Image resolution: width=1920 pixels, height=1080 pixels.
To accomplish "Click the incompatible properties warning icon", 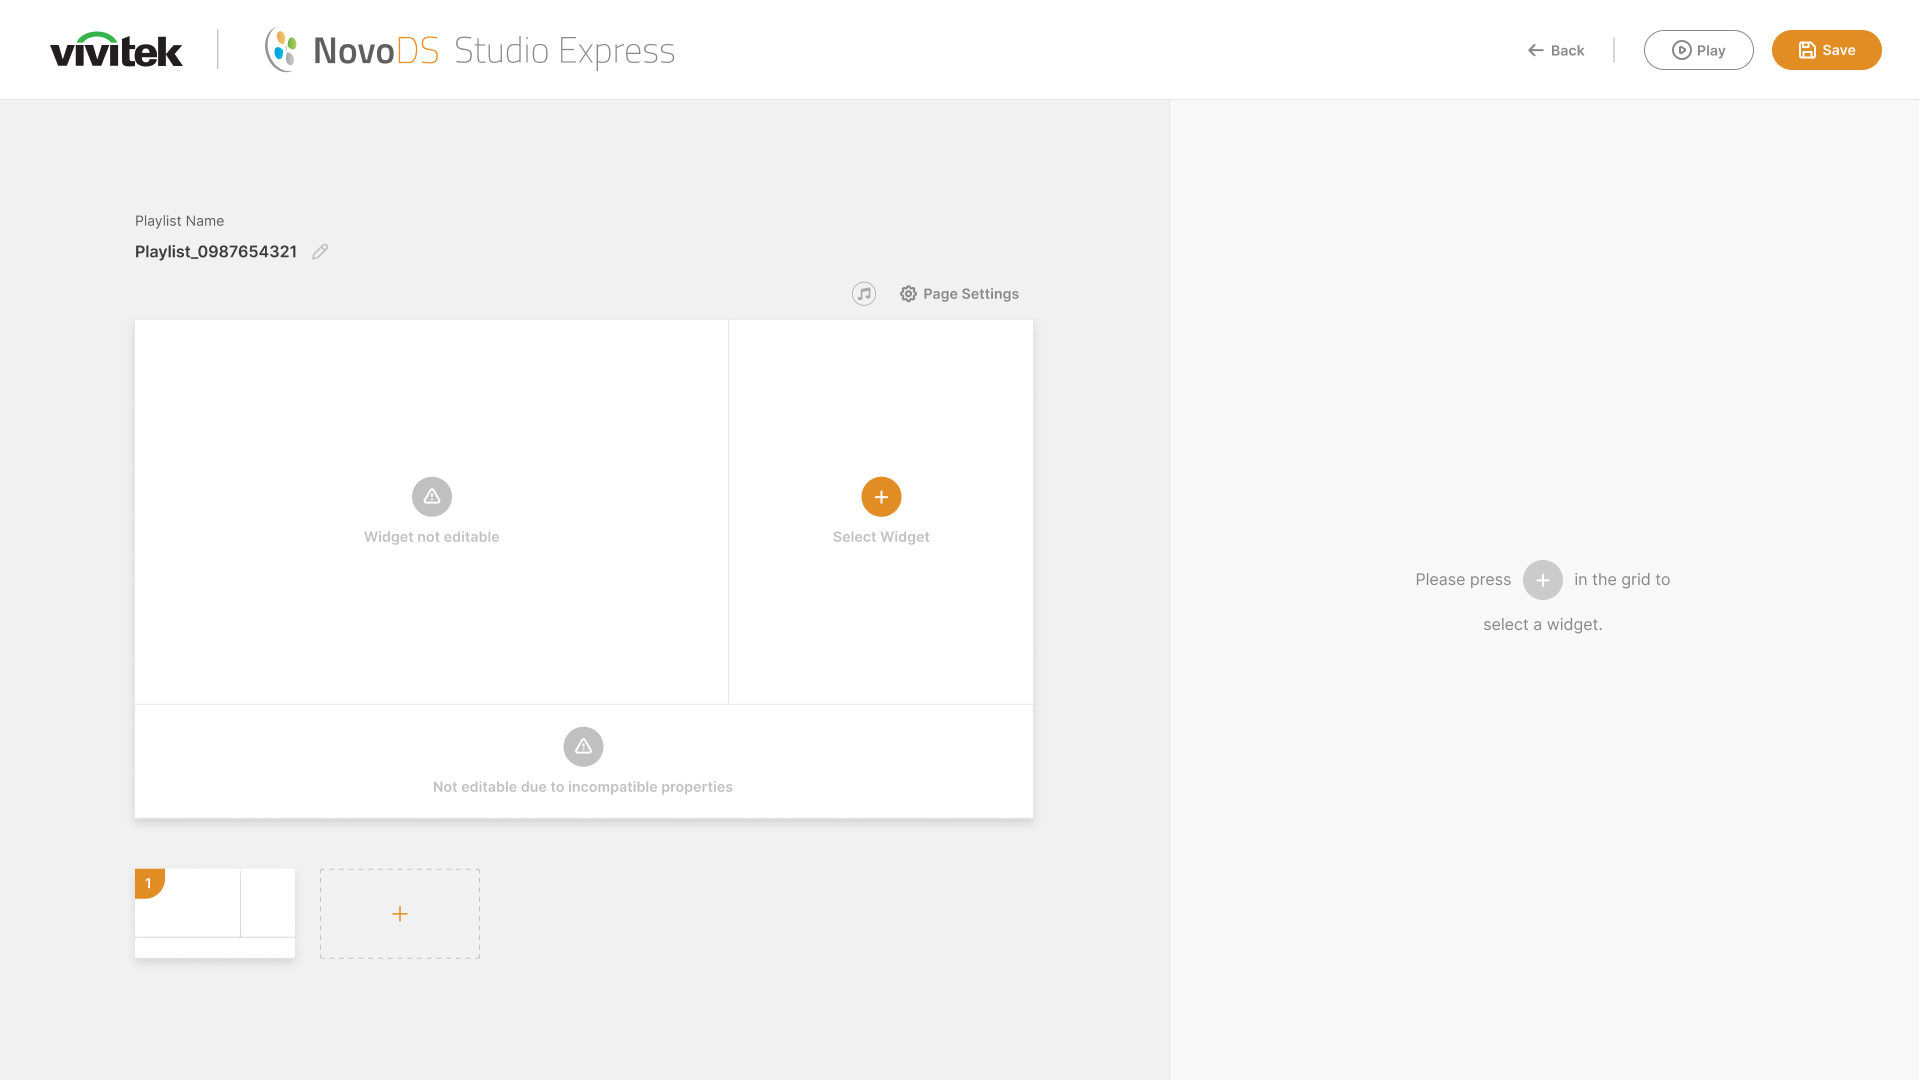I will tap(583, 747).
